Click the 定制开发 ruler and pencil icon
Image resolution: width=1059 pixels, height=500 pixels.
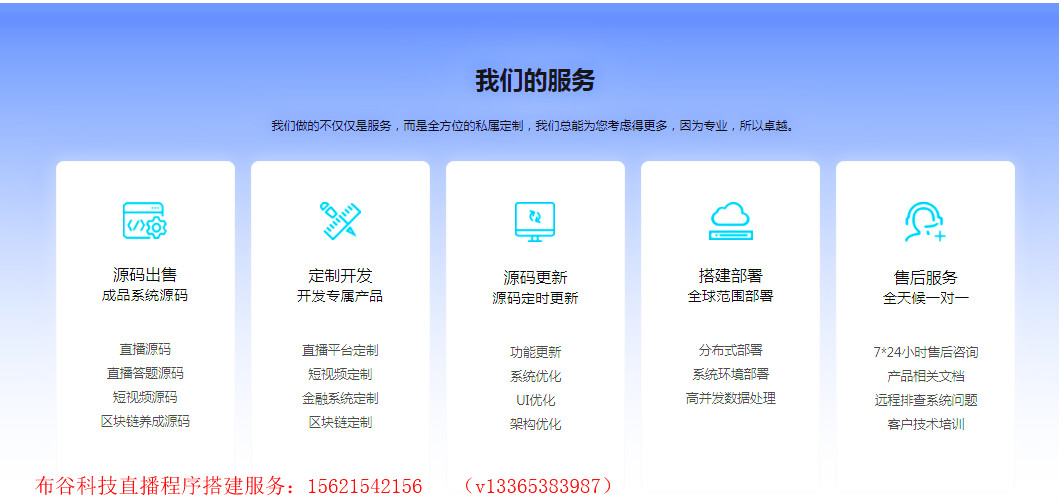click(x=340, y=220)
